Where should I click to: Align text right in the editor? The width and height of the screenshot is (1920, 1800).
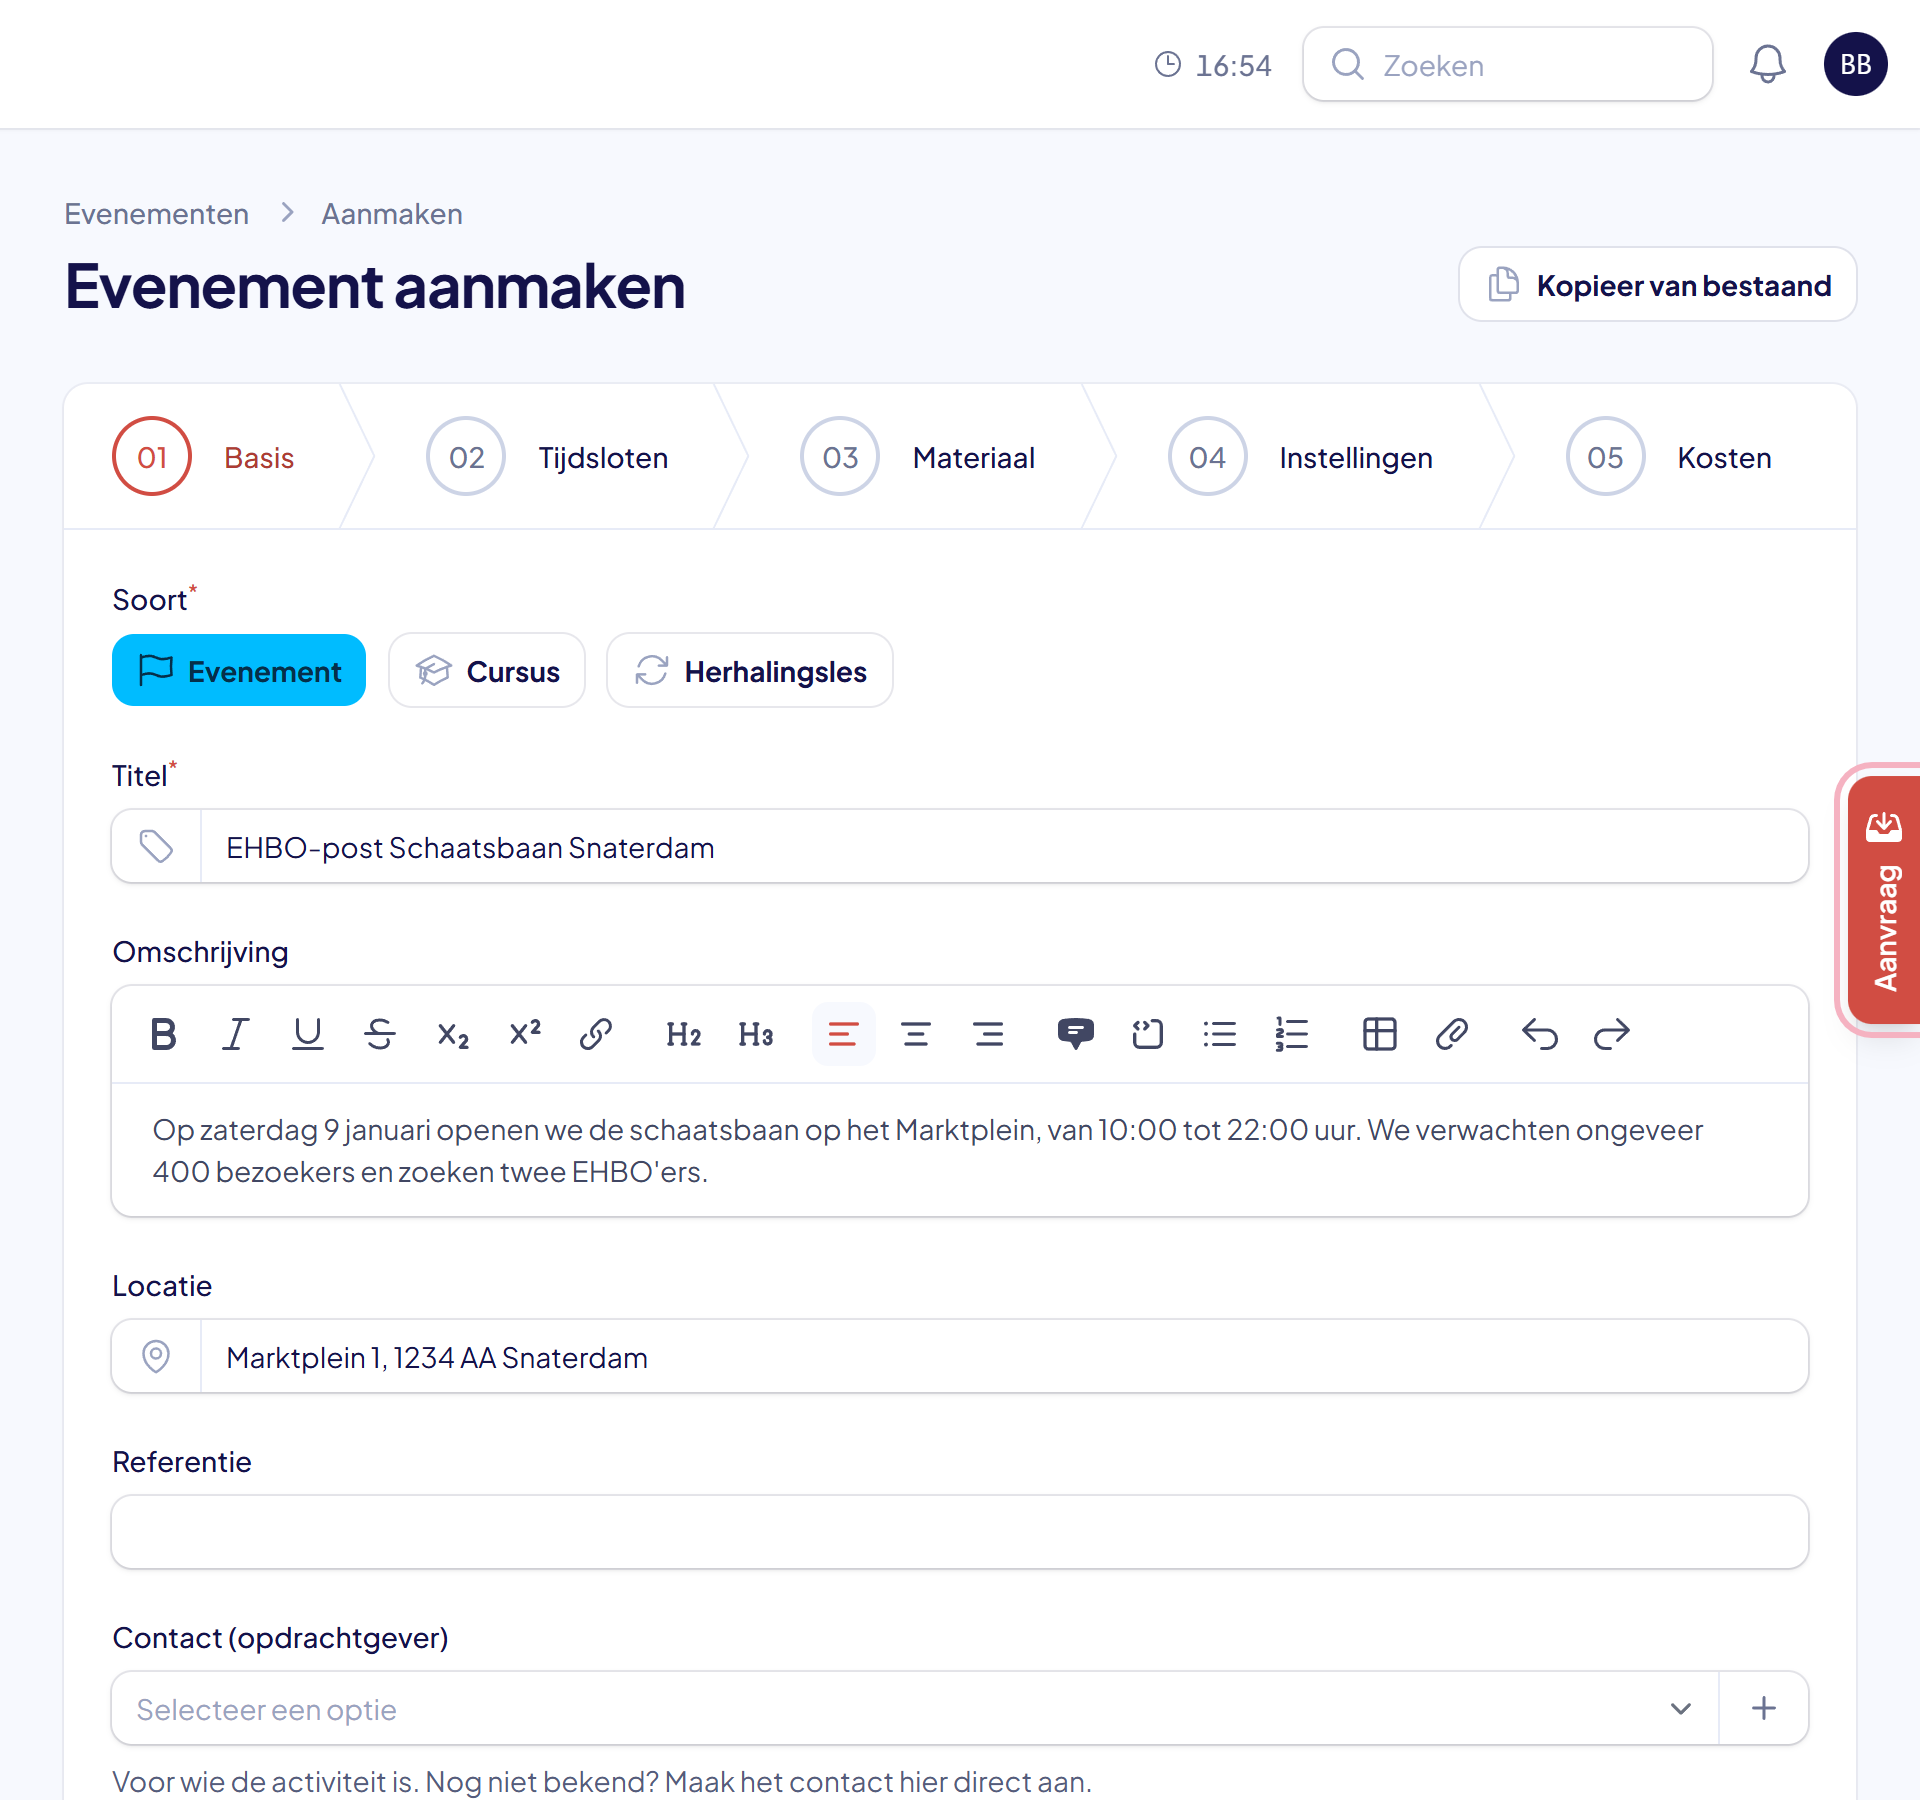tap(988, 1034)
